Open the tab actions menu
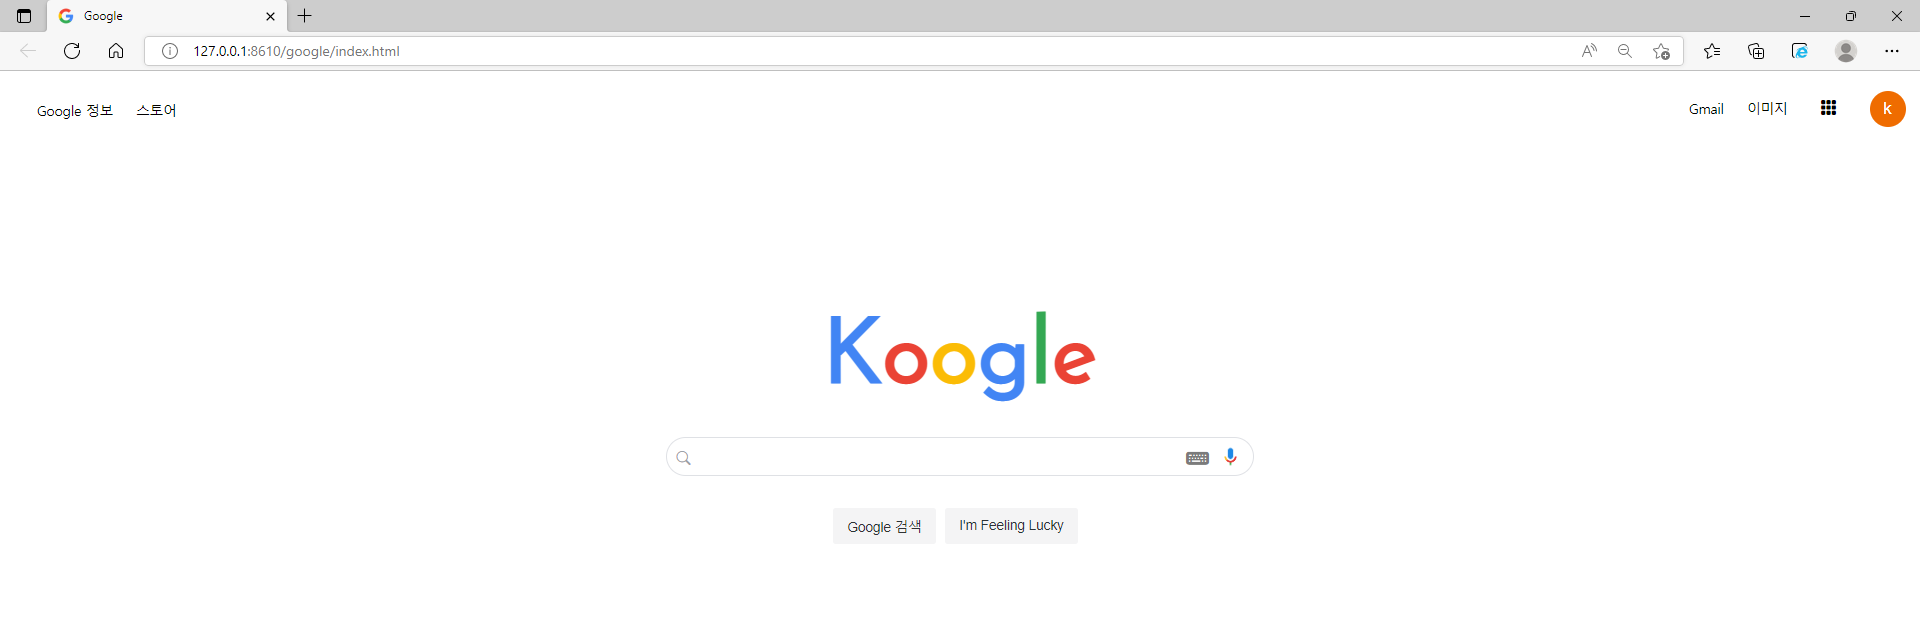 click(24, 16)
